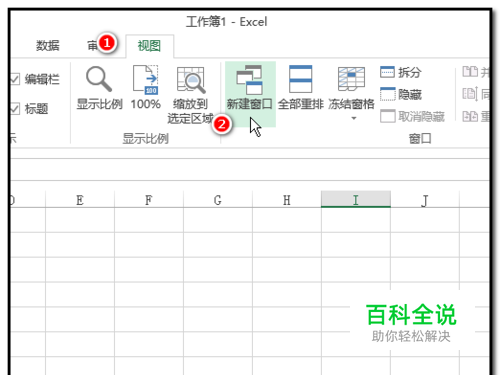
Task: Click the Synchronous Scrolling icon
Action: 470,94
